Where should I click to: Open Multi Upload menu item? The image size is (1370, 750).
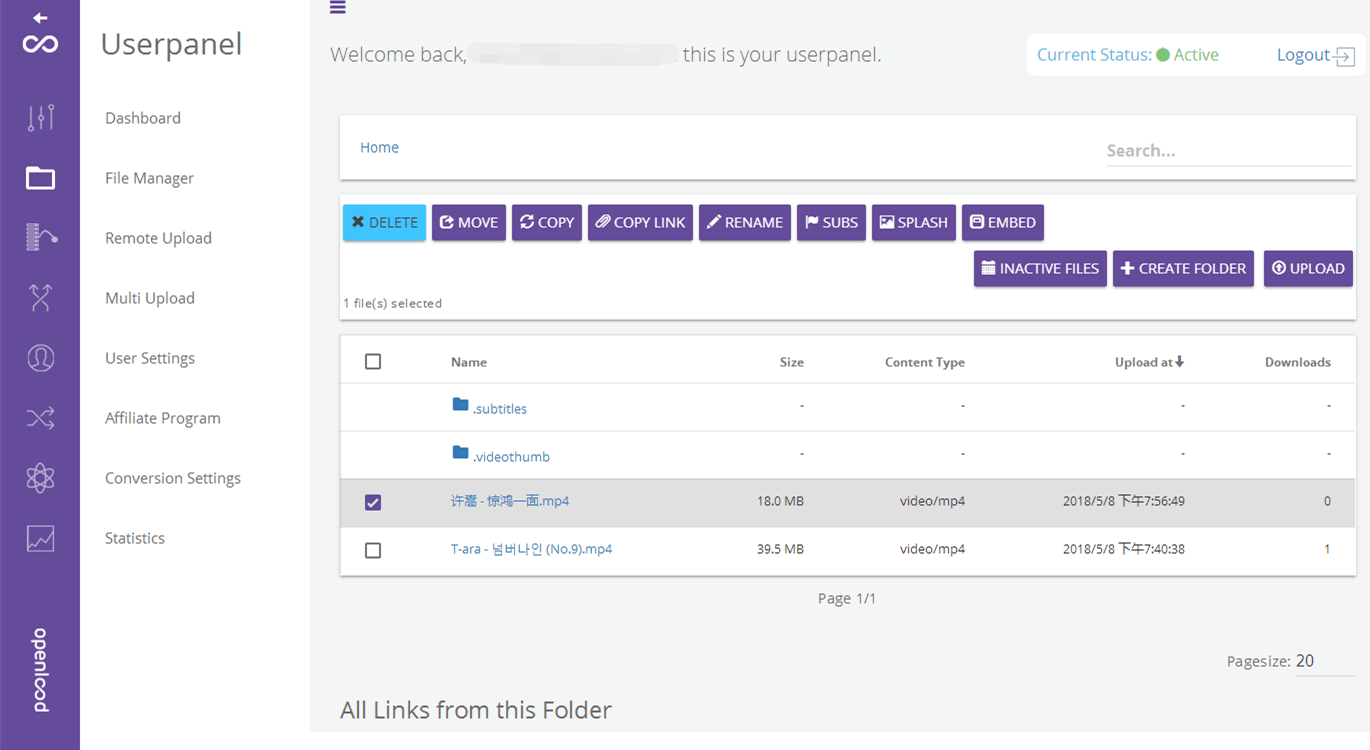pyautogui.click(x=150, y=298)
